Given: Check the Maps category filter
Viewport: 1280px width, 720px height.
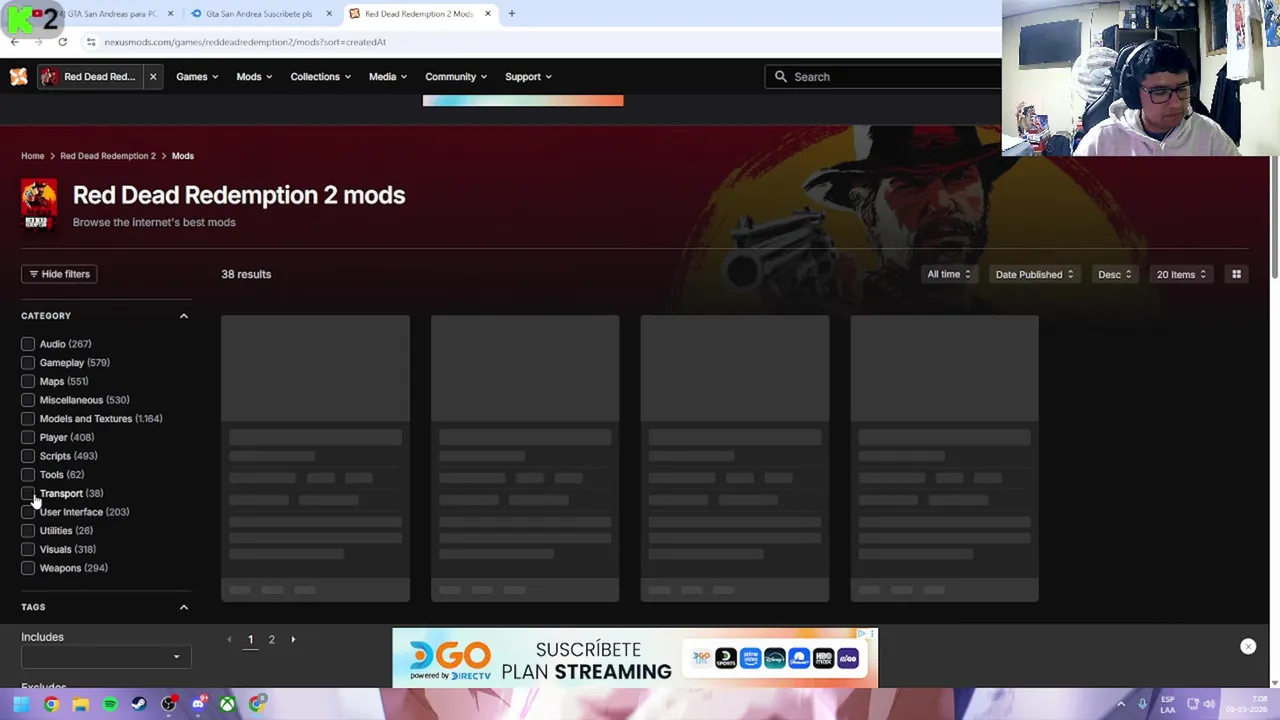Looking at the screenshot, I should tap(28, 381).
